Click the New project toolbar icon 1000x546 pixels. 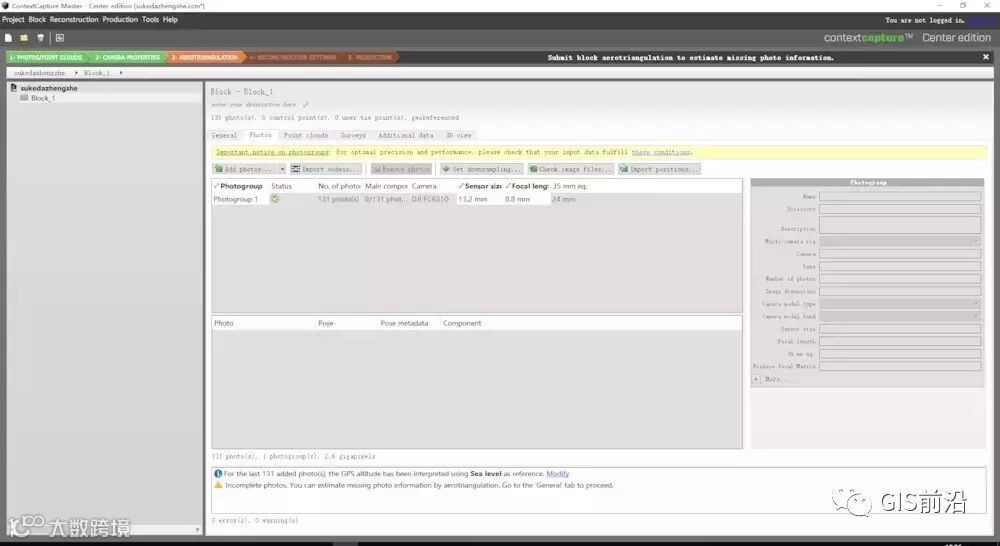[x=8, y=38]
